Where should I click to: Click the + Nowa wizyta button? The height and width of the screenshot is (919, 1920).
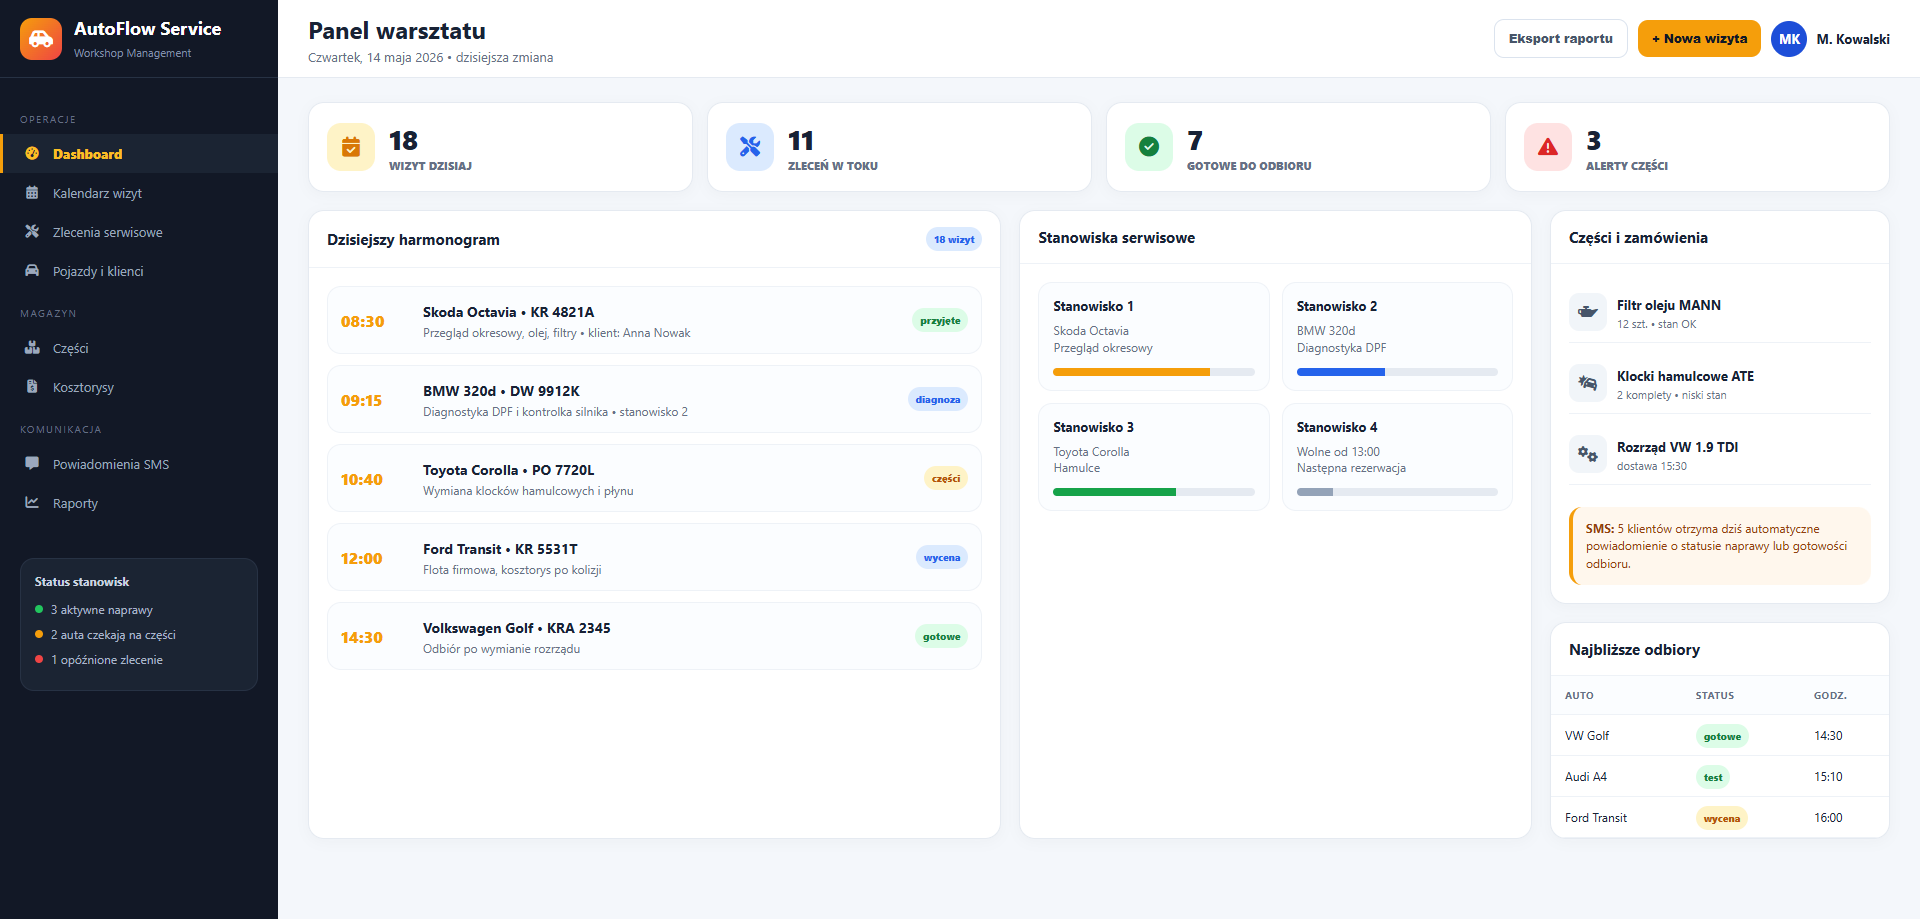pos(1699,39)
